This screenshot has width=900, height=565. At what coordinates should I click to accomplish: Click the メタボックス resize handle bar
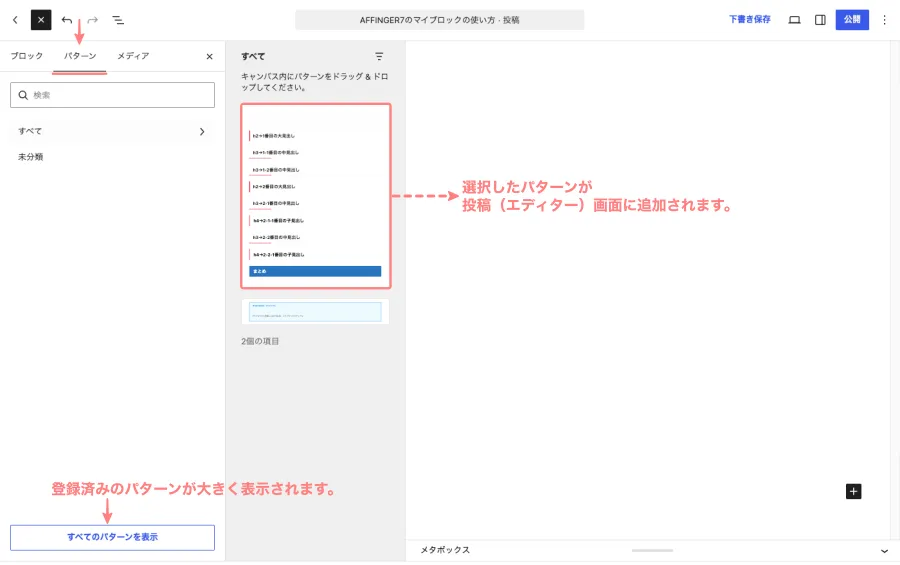click(653, 550)
